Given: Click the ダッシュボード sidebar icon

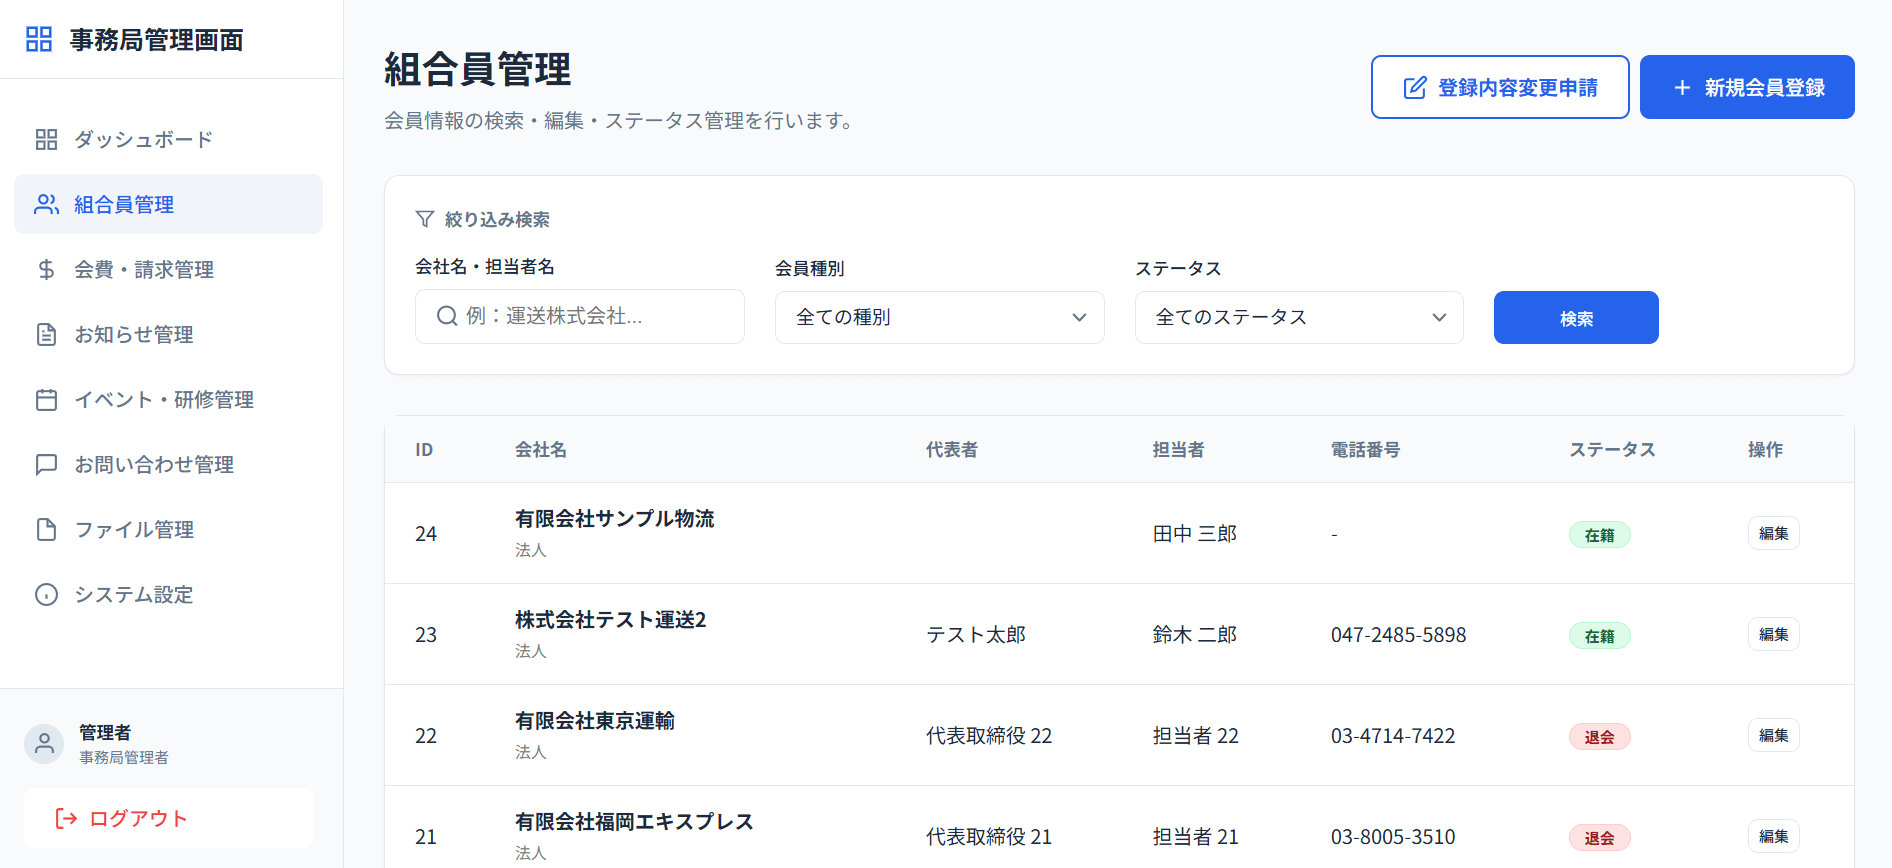Looking at the screenshot, I should [46, 139].
